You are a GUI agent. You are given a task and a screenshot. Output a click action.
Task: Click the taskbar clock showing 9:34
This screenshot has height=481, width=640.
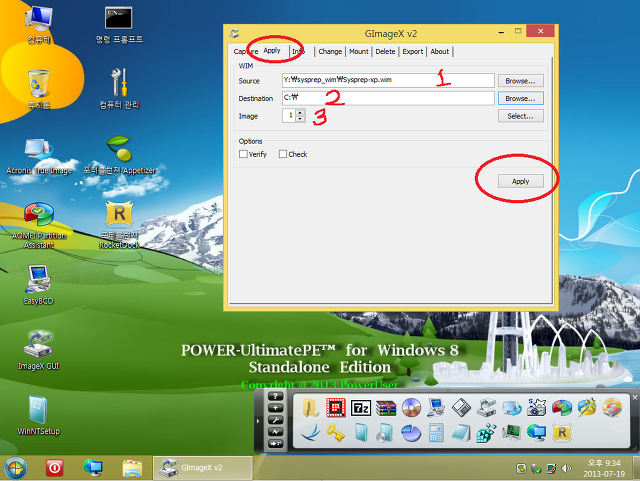click(x=604, y=468)
